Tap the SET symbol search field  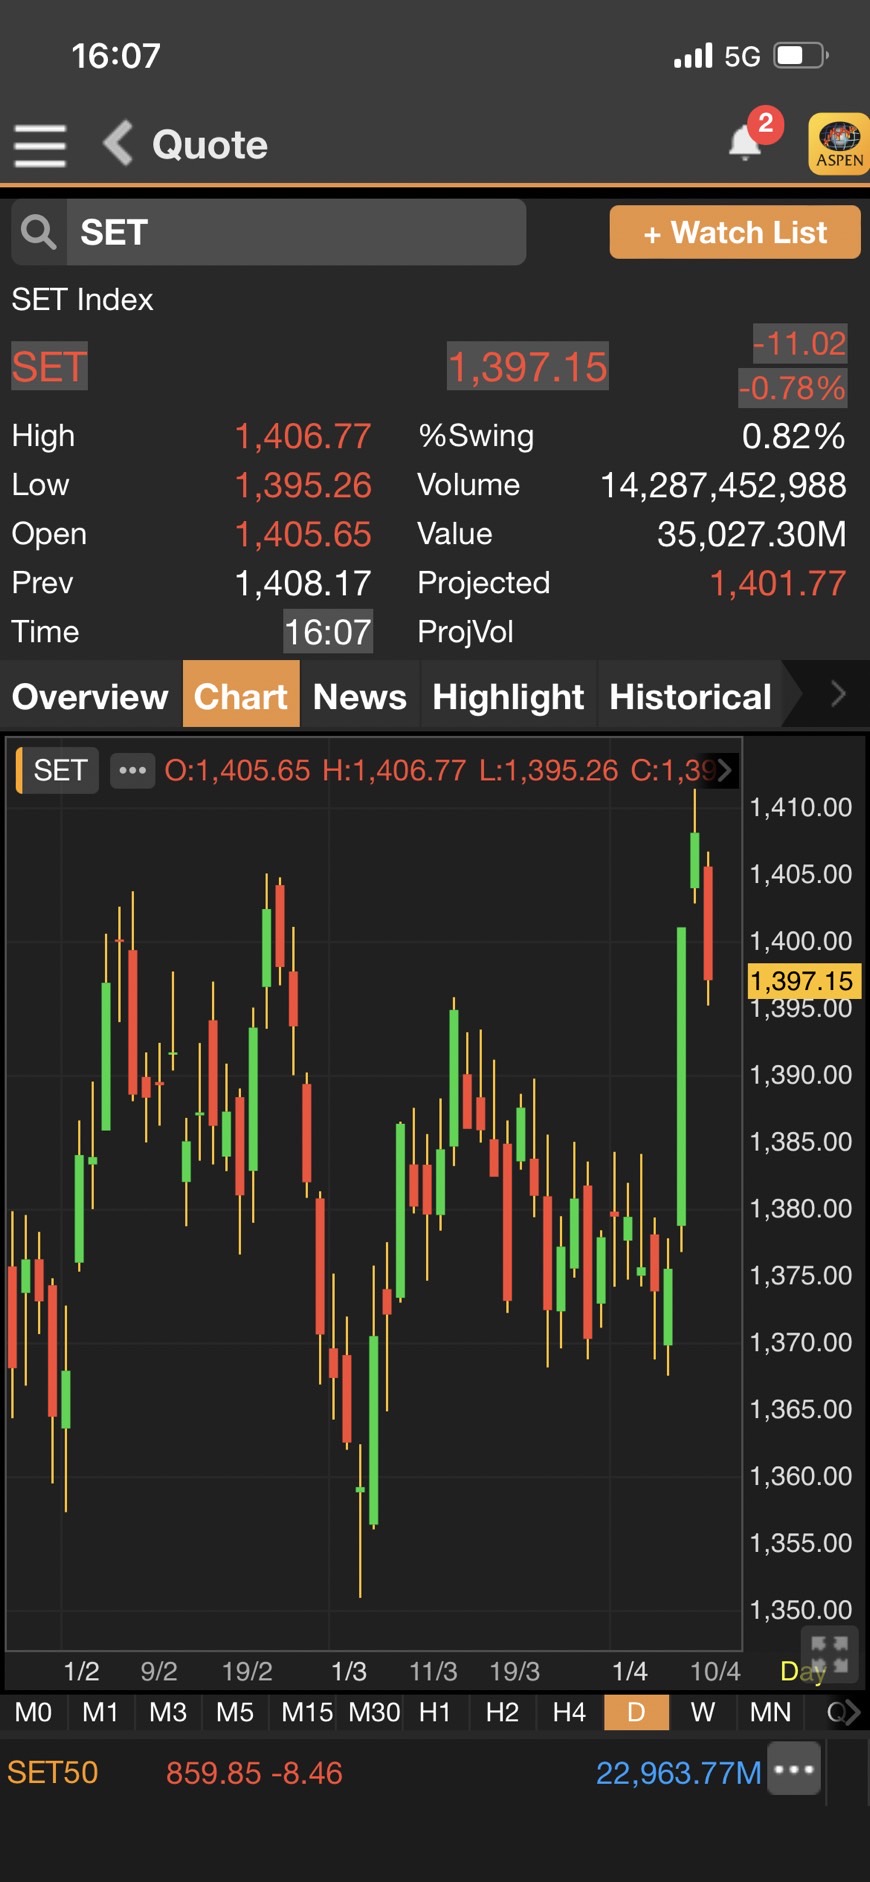(296, 232)
